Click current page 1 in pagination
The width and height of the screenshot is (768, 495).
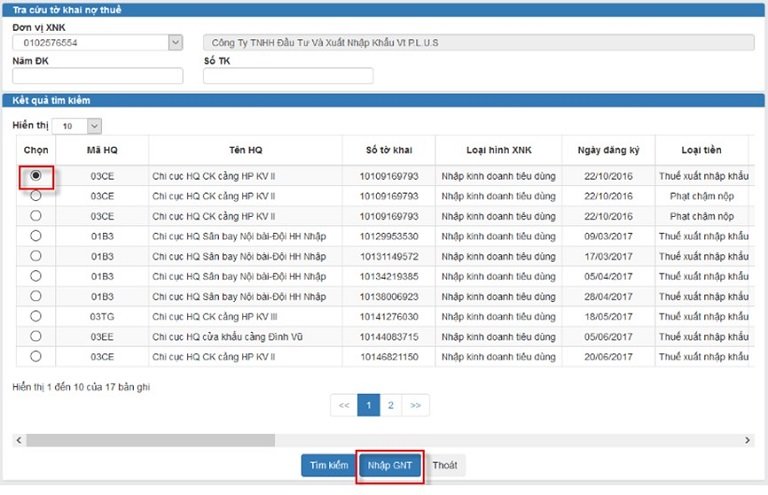pos(367,405)
